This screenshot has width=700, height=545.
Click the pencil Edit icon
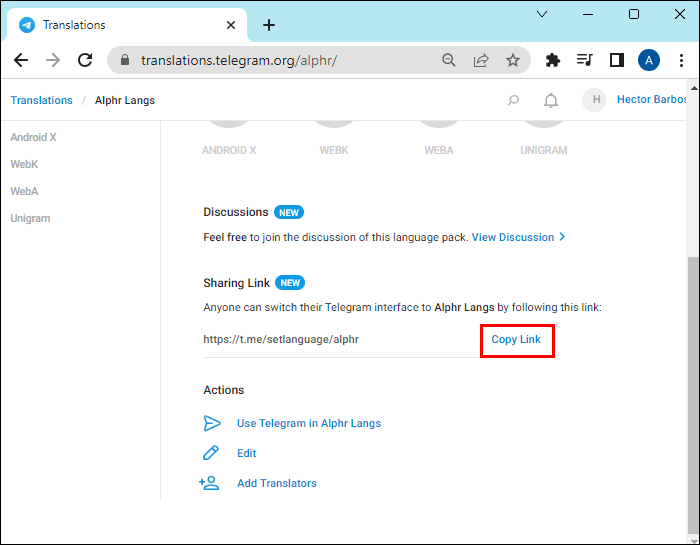point(211,453)
